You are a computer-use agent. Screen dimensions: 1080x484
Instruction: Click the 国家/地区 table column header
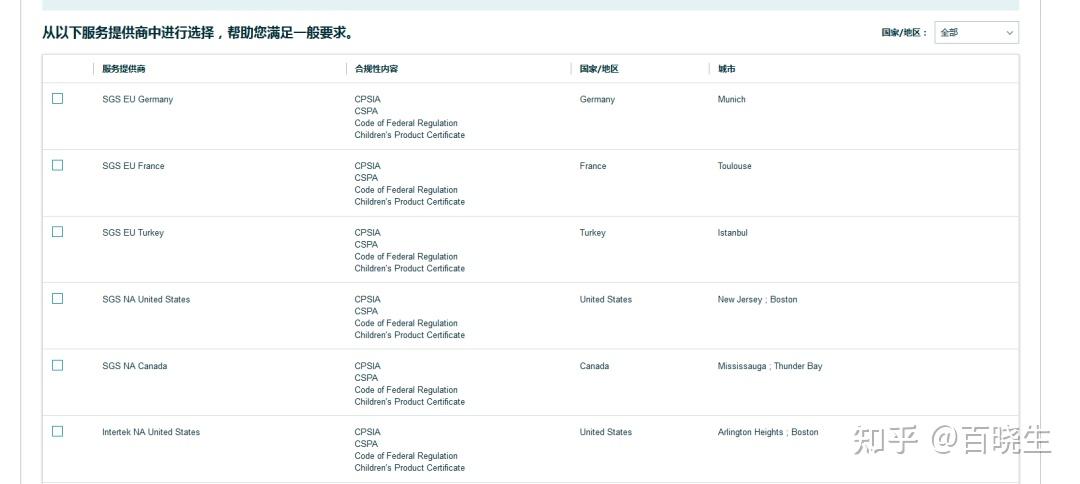599,69
